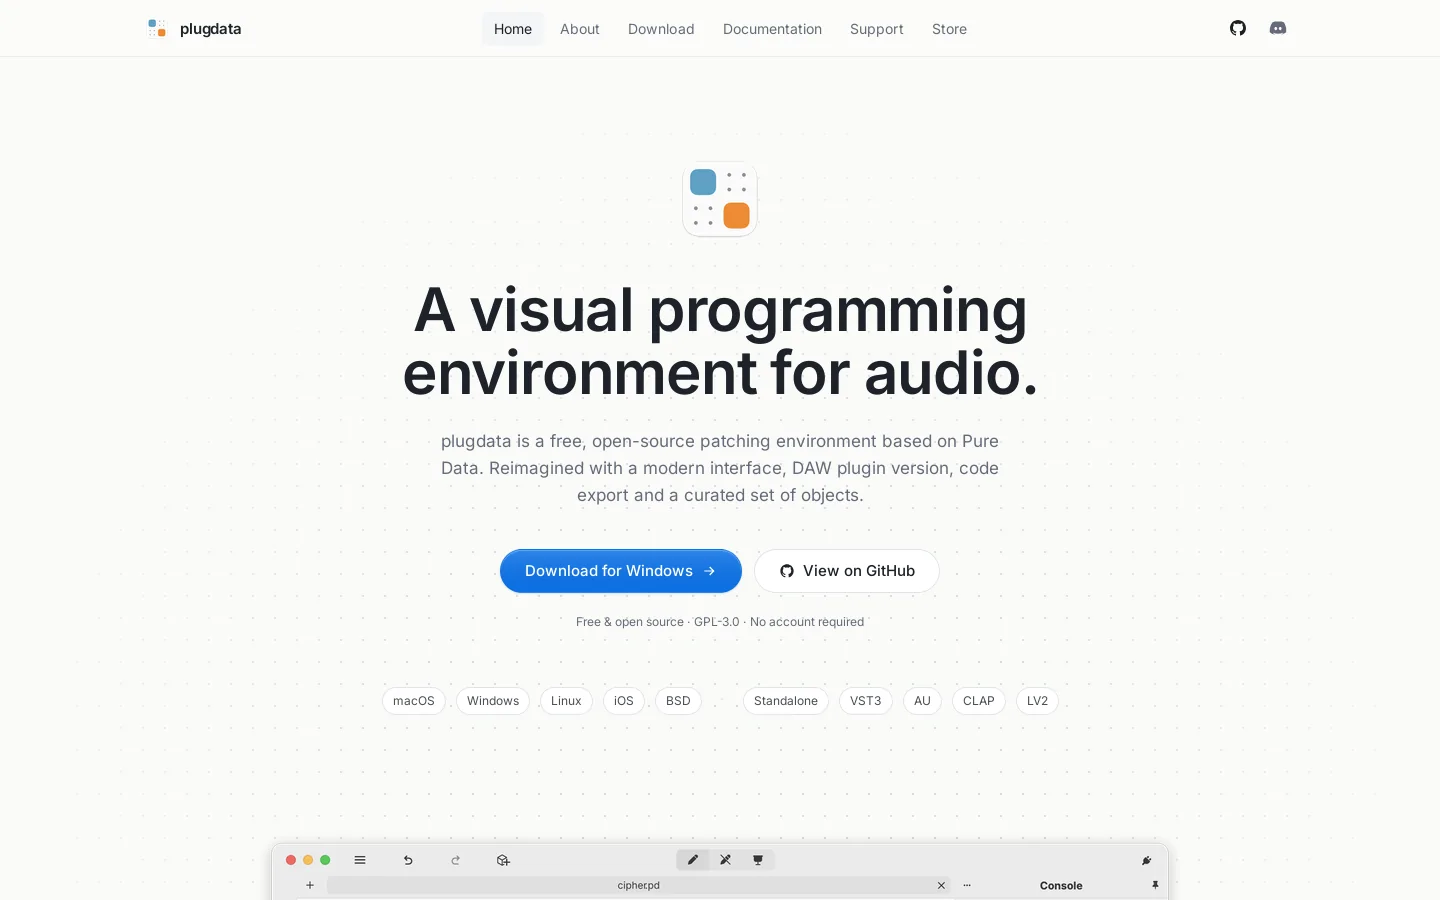
Task: Click the redo arrow in app preview
Action: pos(456,860)
